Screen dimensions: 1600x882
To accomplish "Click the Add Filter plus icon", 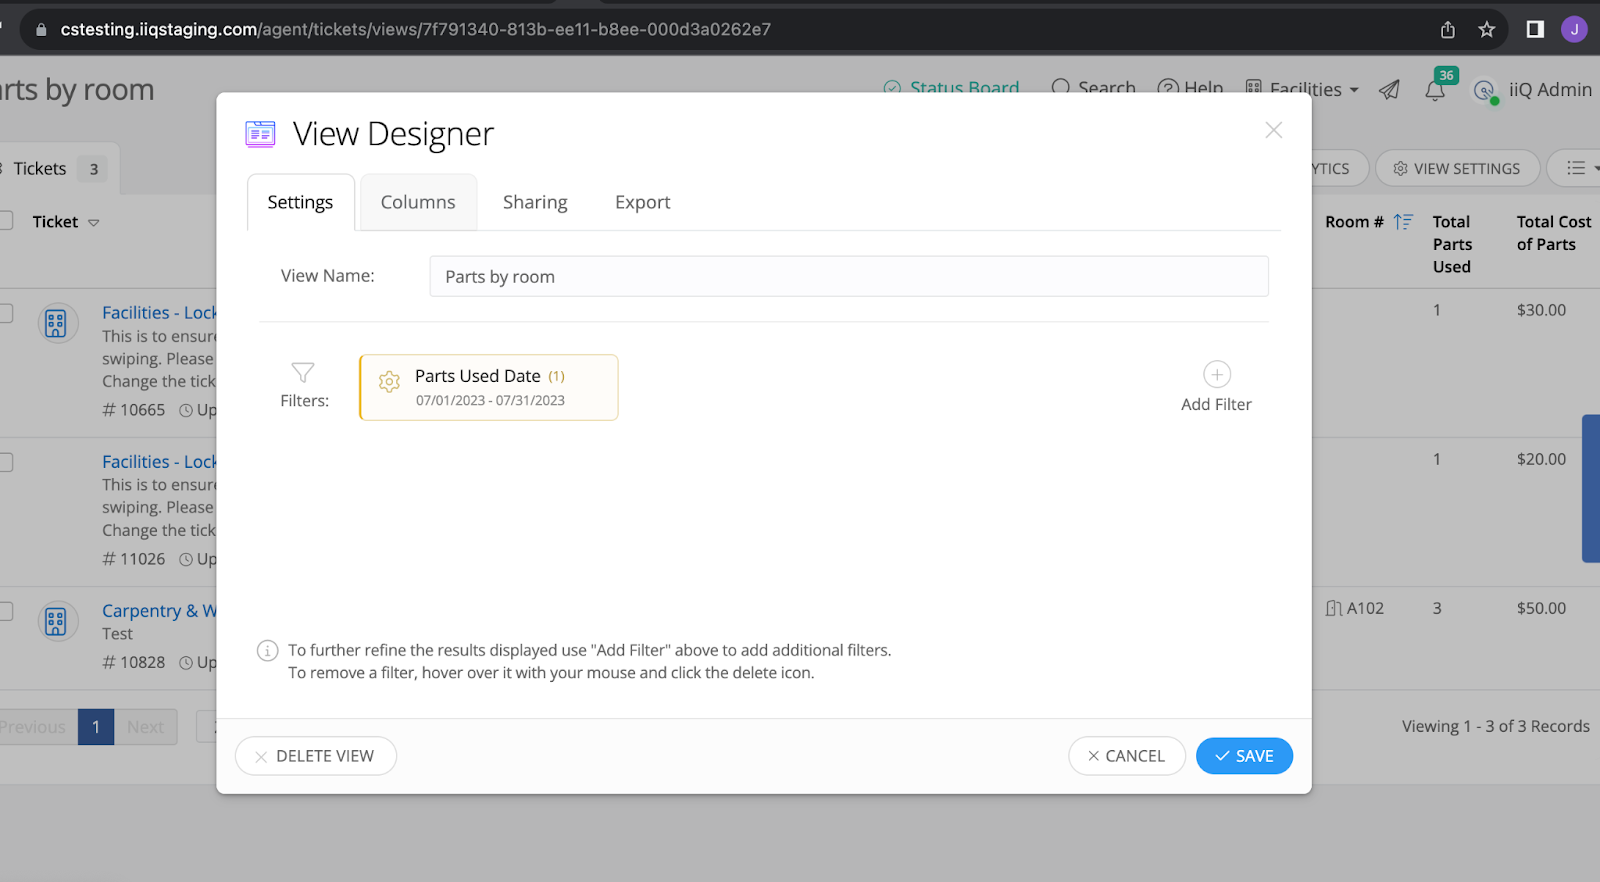I will point(1216,375).
